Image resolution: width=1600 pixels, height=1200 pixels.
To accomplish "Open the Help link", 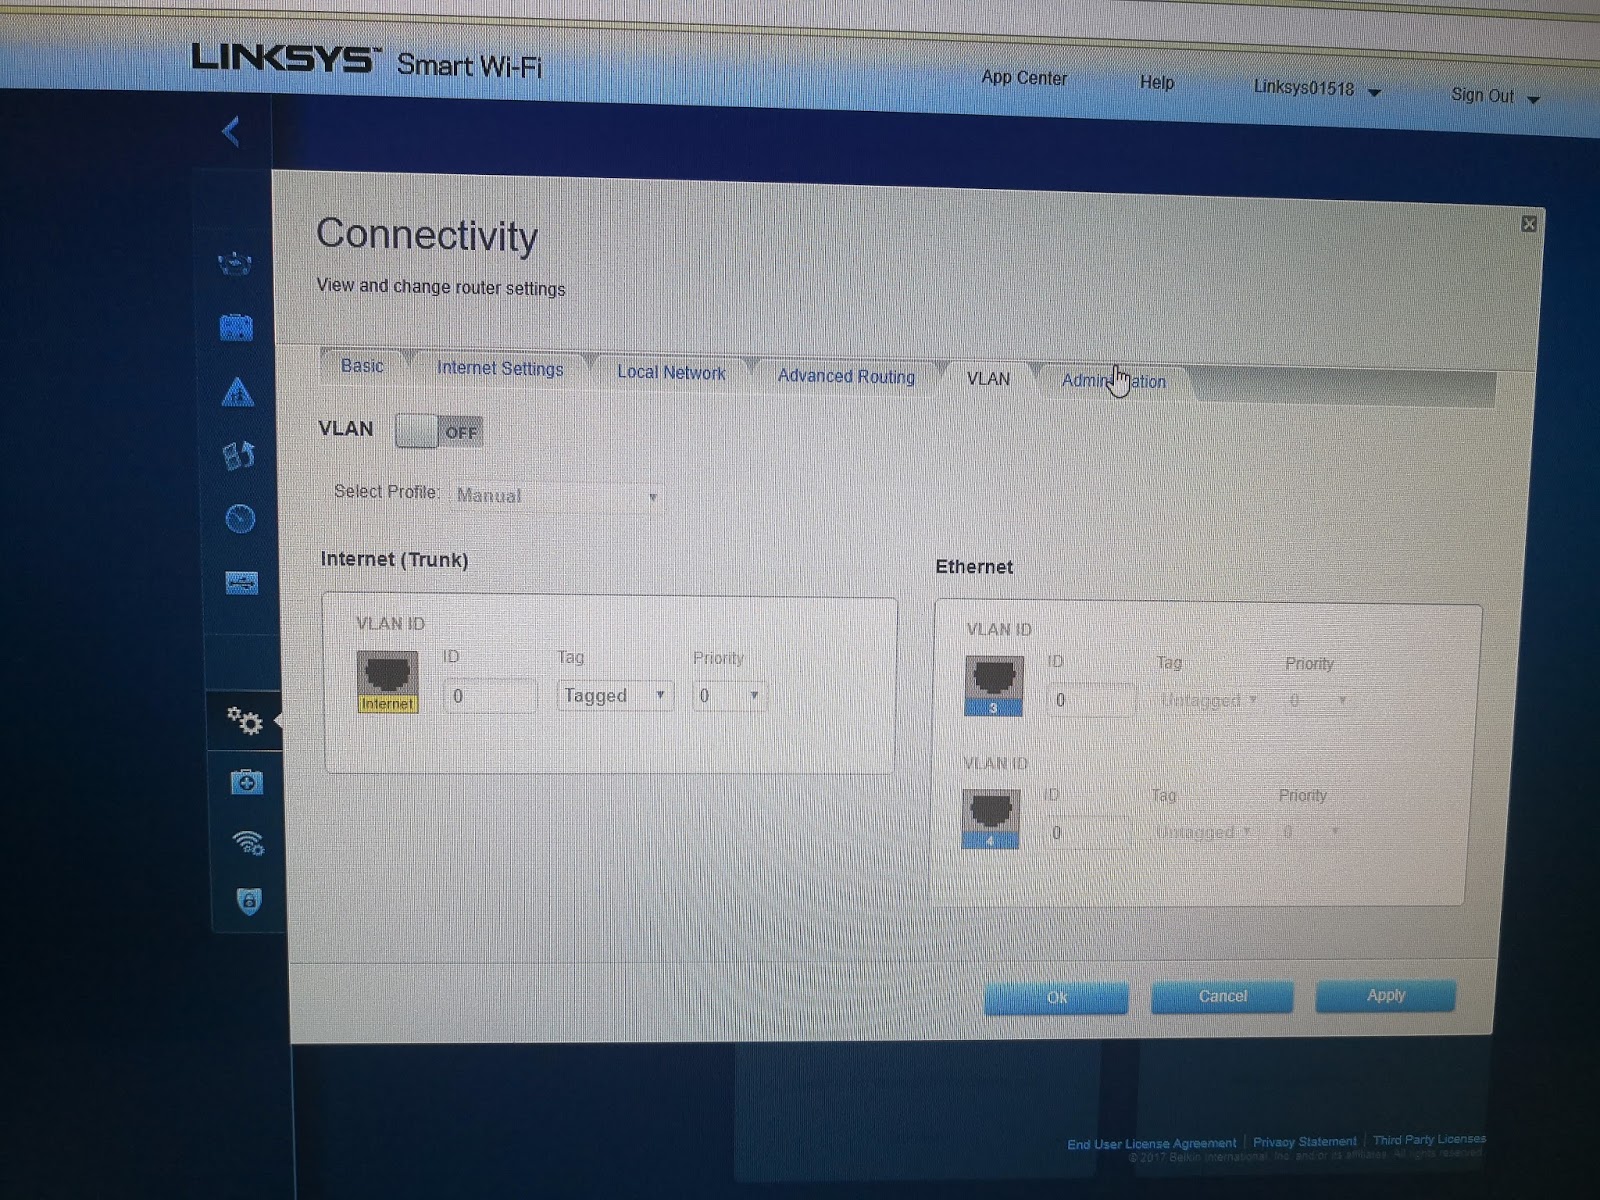I will coord(1157,82).
